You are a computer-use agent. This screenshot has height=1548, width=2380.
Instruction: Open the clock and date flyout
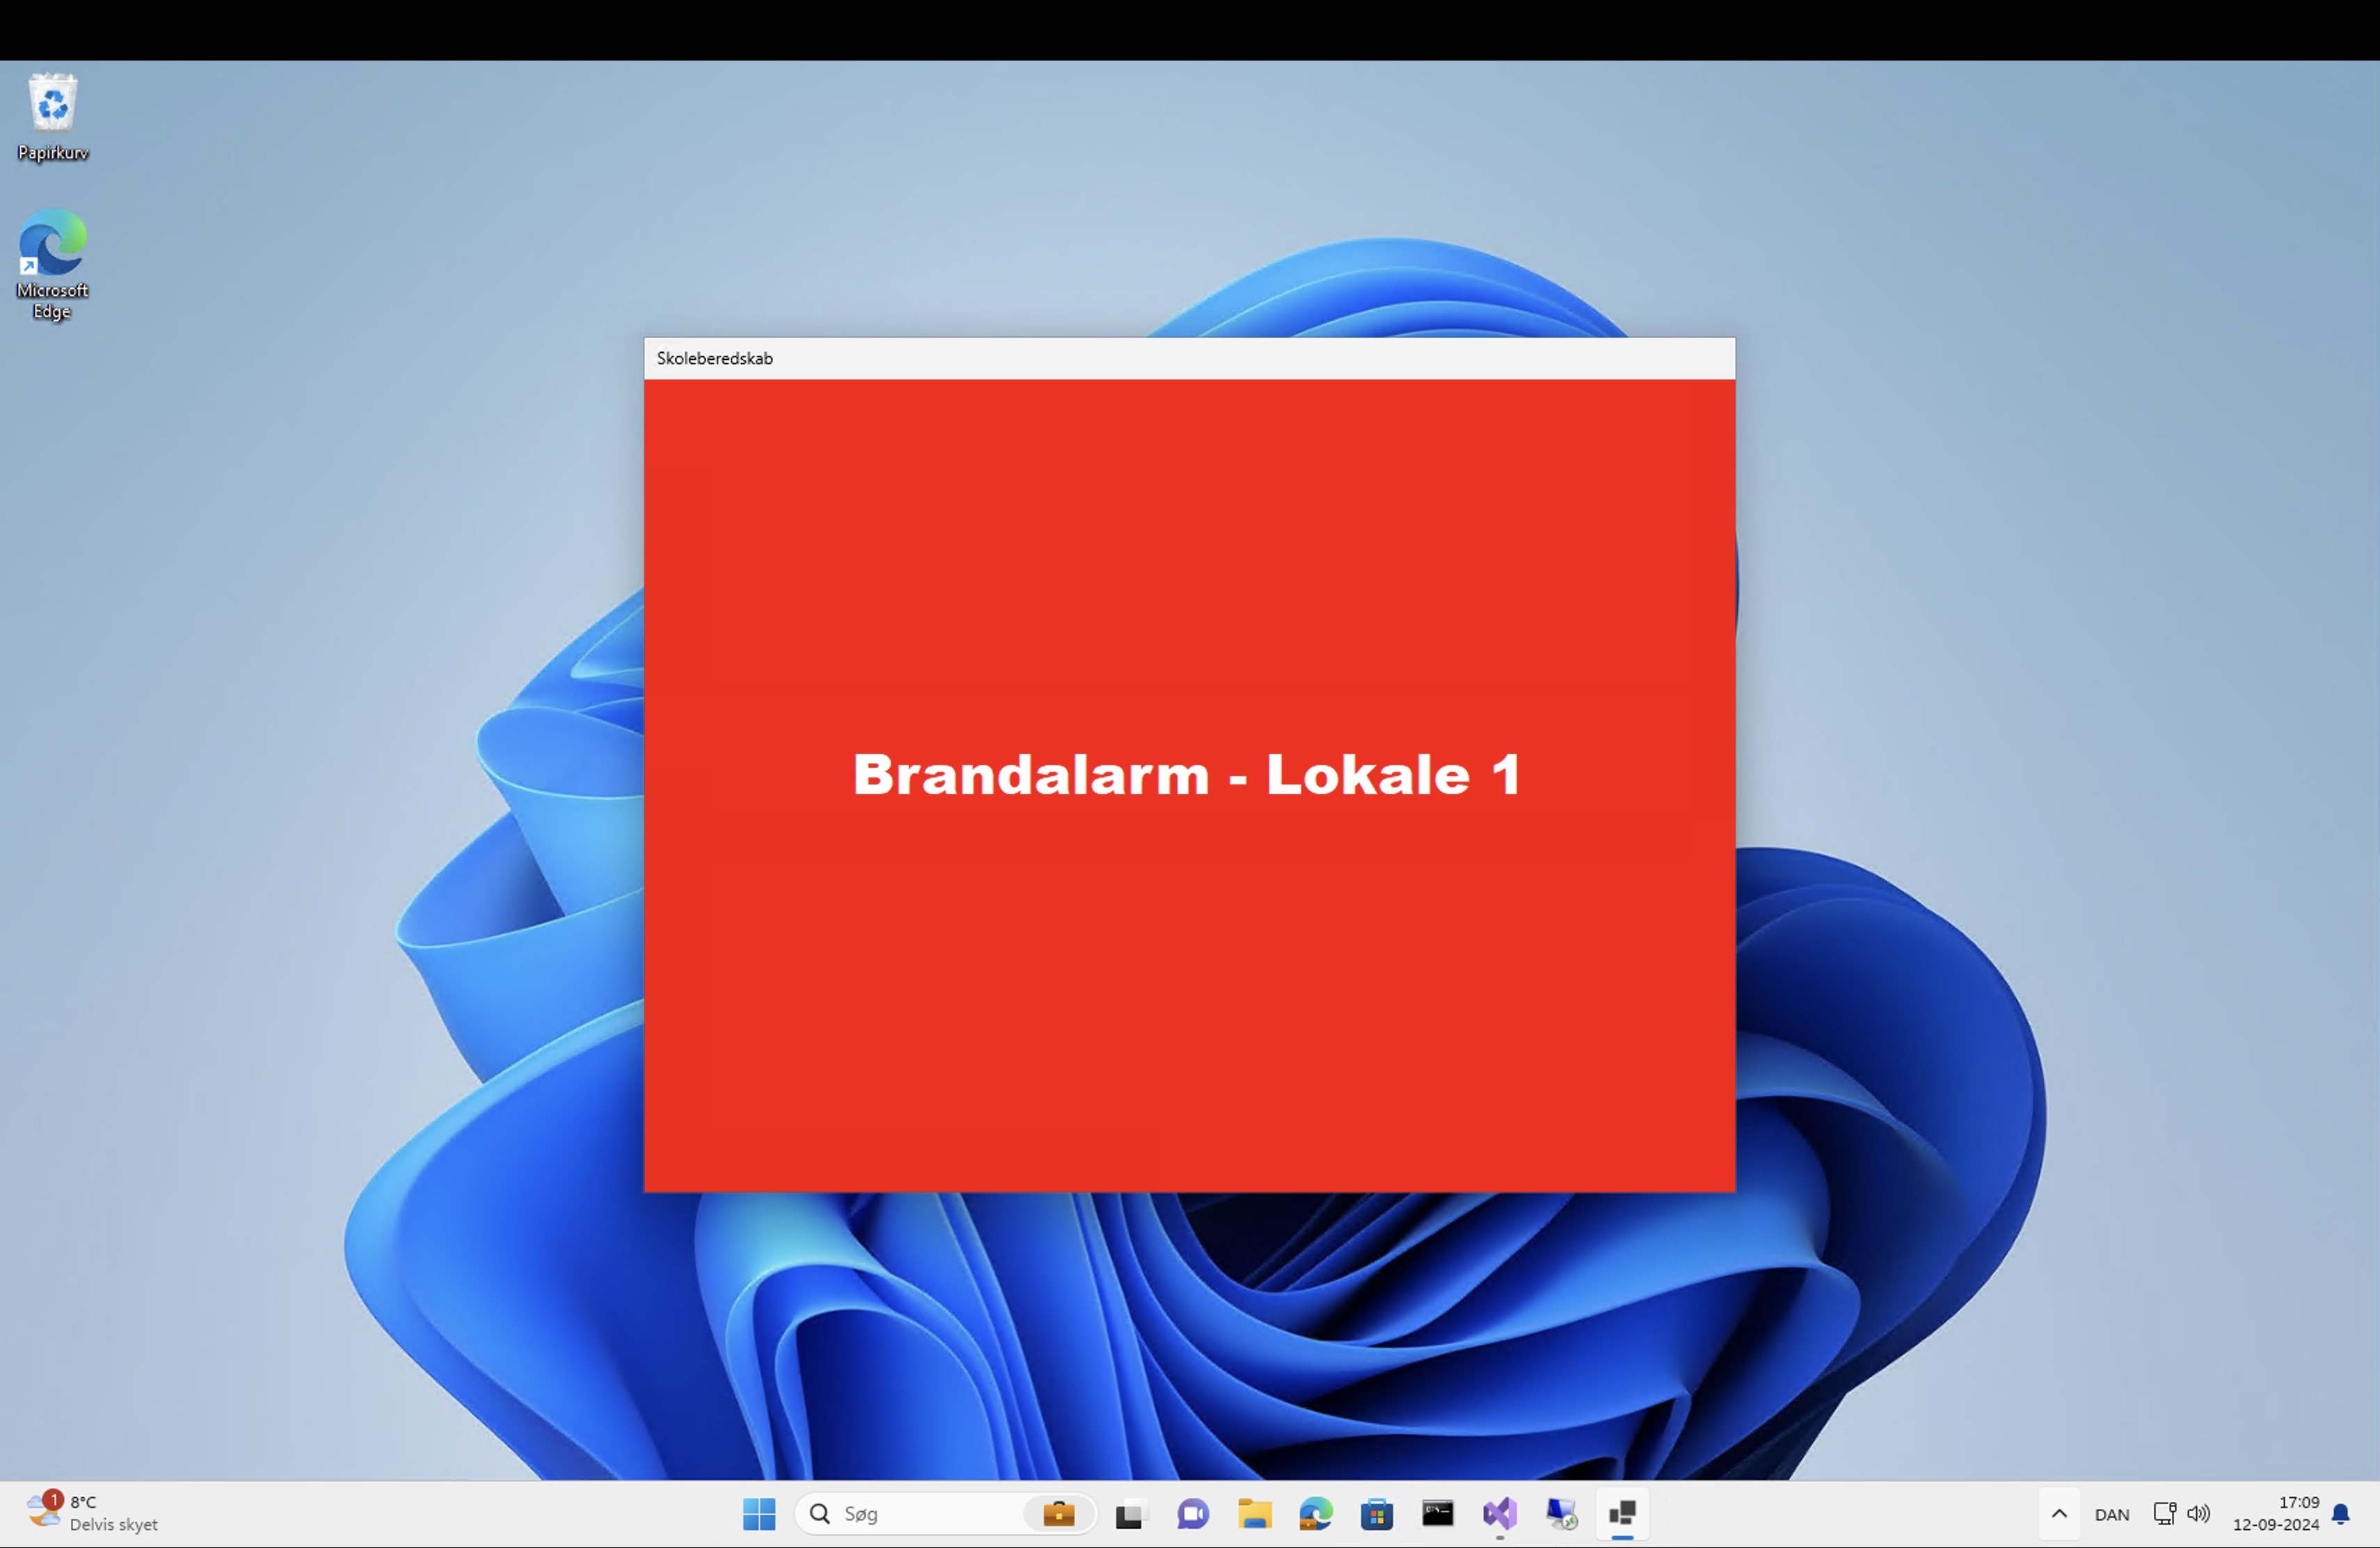coord(2275,1513)
